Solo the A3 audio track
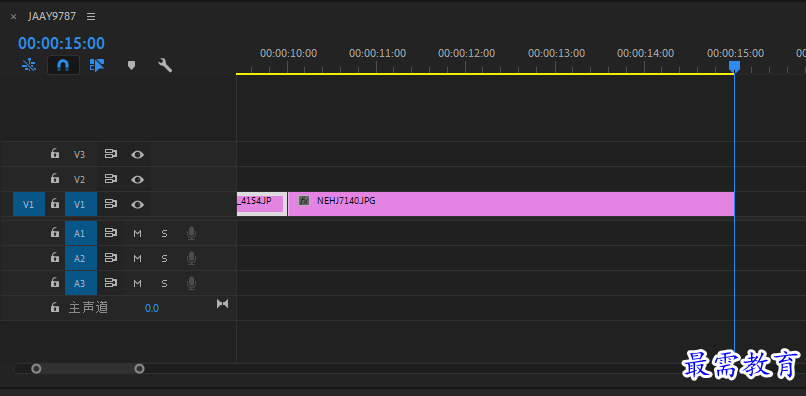 pyautogui.click(x=164, y=283)
